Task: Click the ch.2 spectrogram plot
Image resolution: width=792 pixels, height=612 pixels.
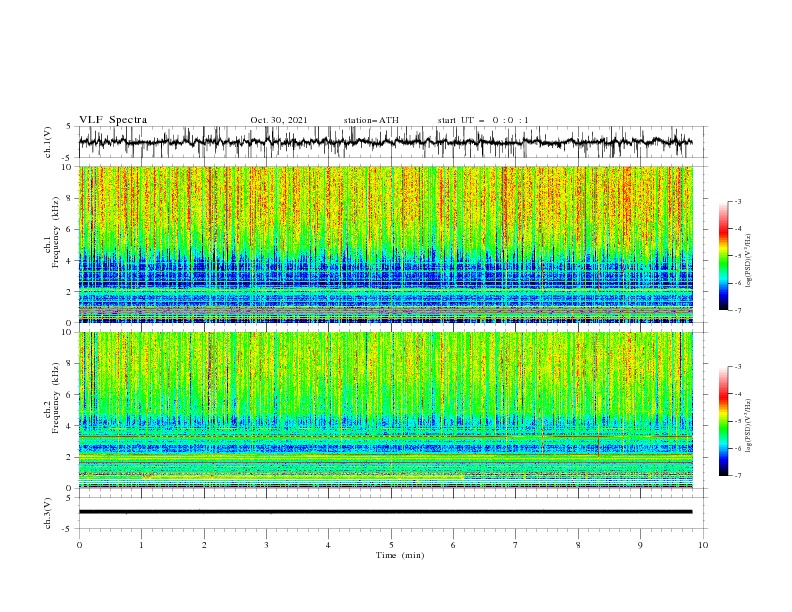Action: click(x=385, y=410)
